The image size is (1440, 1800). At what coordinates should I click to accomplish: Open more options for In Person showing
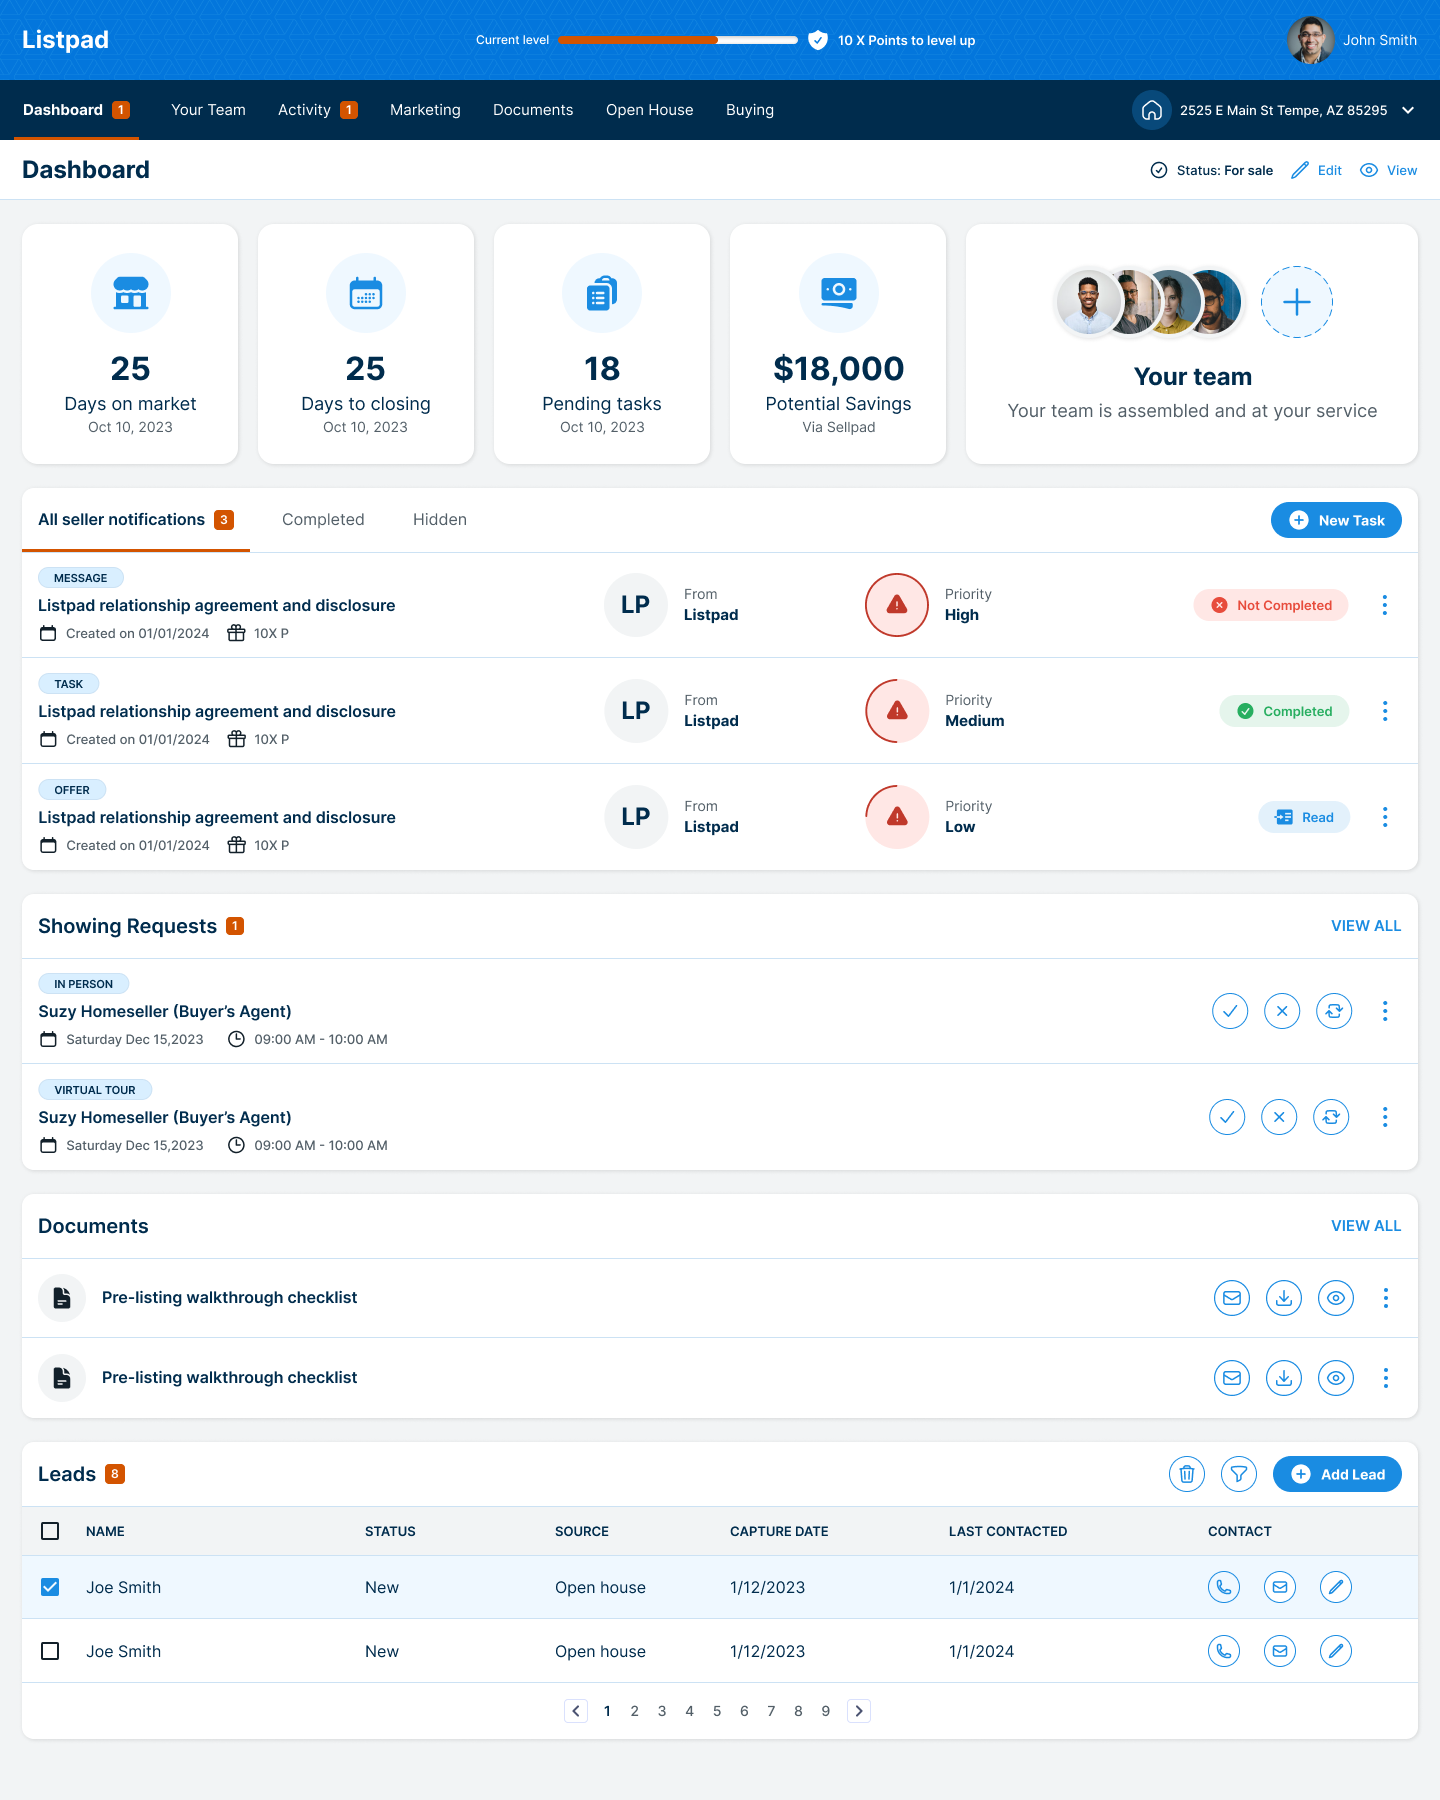pyautogui.click(x=1385, y=1011)
